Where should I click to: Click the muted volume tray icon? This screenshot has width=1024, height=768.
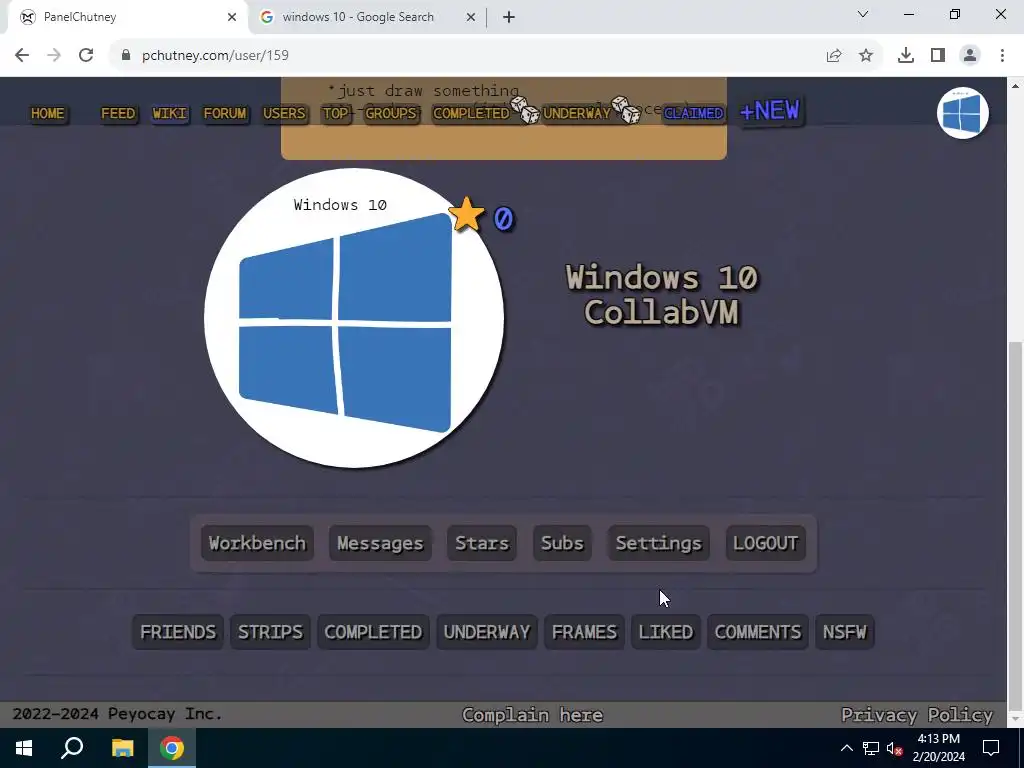tap(895, 748)
